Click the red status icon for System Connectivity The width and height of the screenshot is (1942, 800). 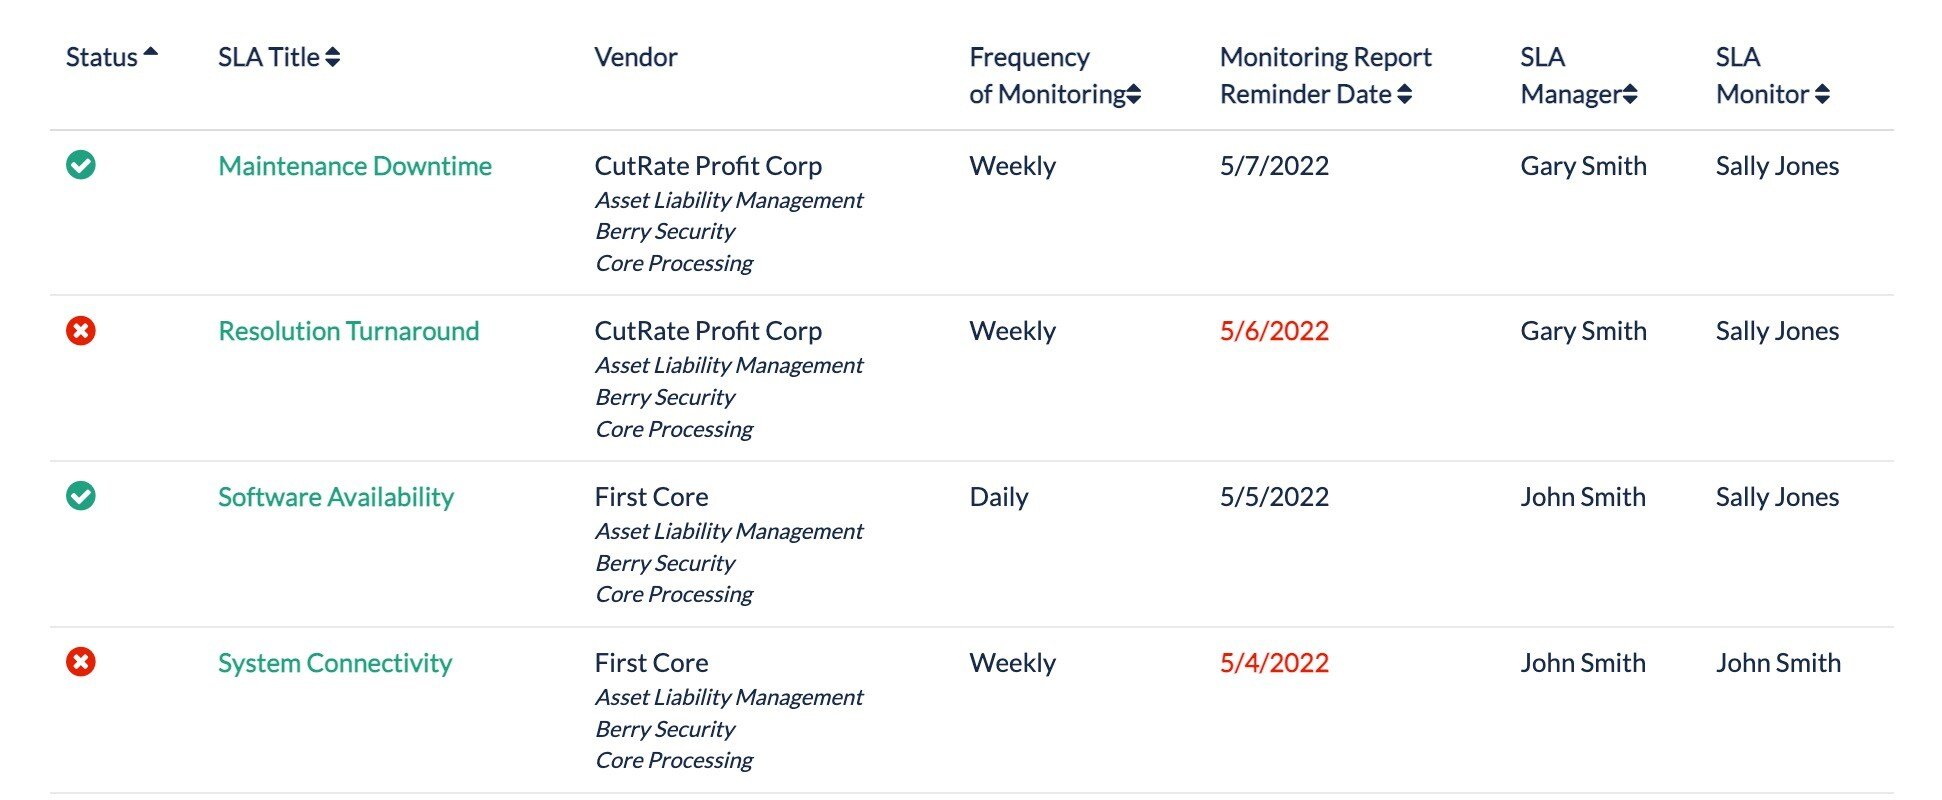pos(83,663)
